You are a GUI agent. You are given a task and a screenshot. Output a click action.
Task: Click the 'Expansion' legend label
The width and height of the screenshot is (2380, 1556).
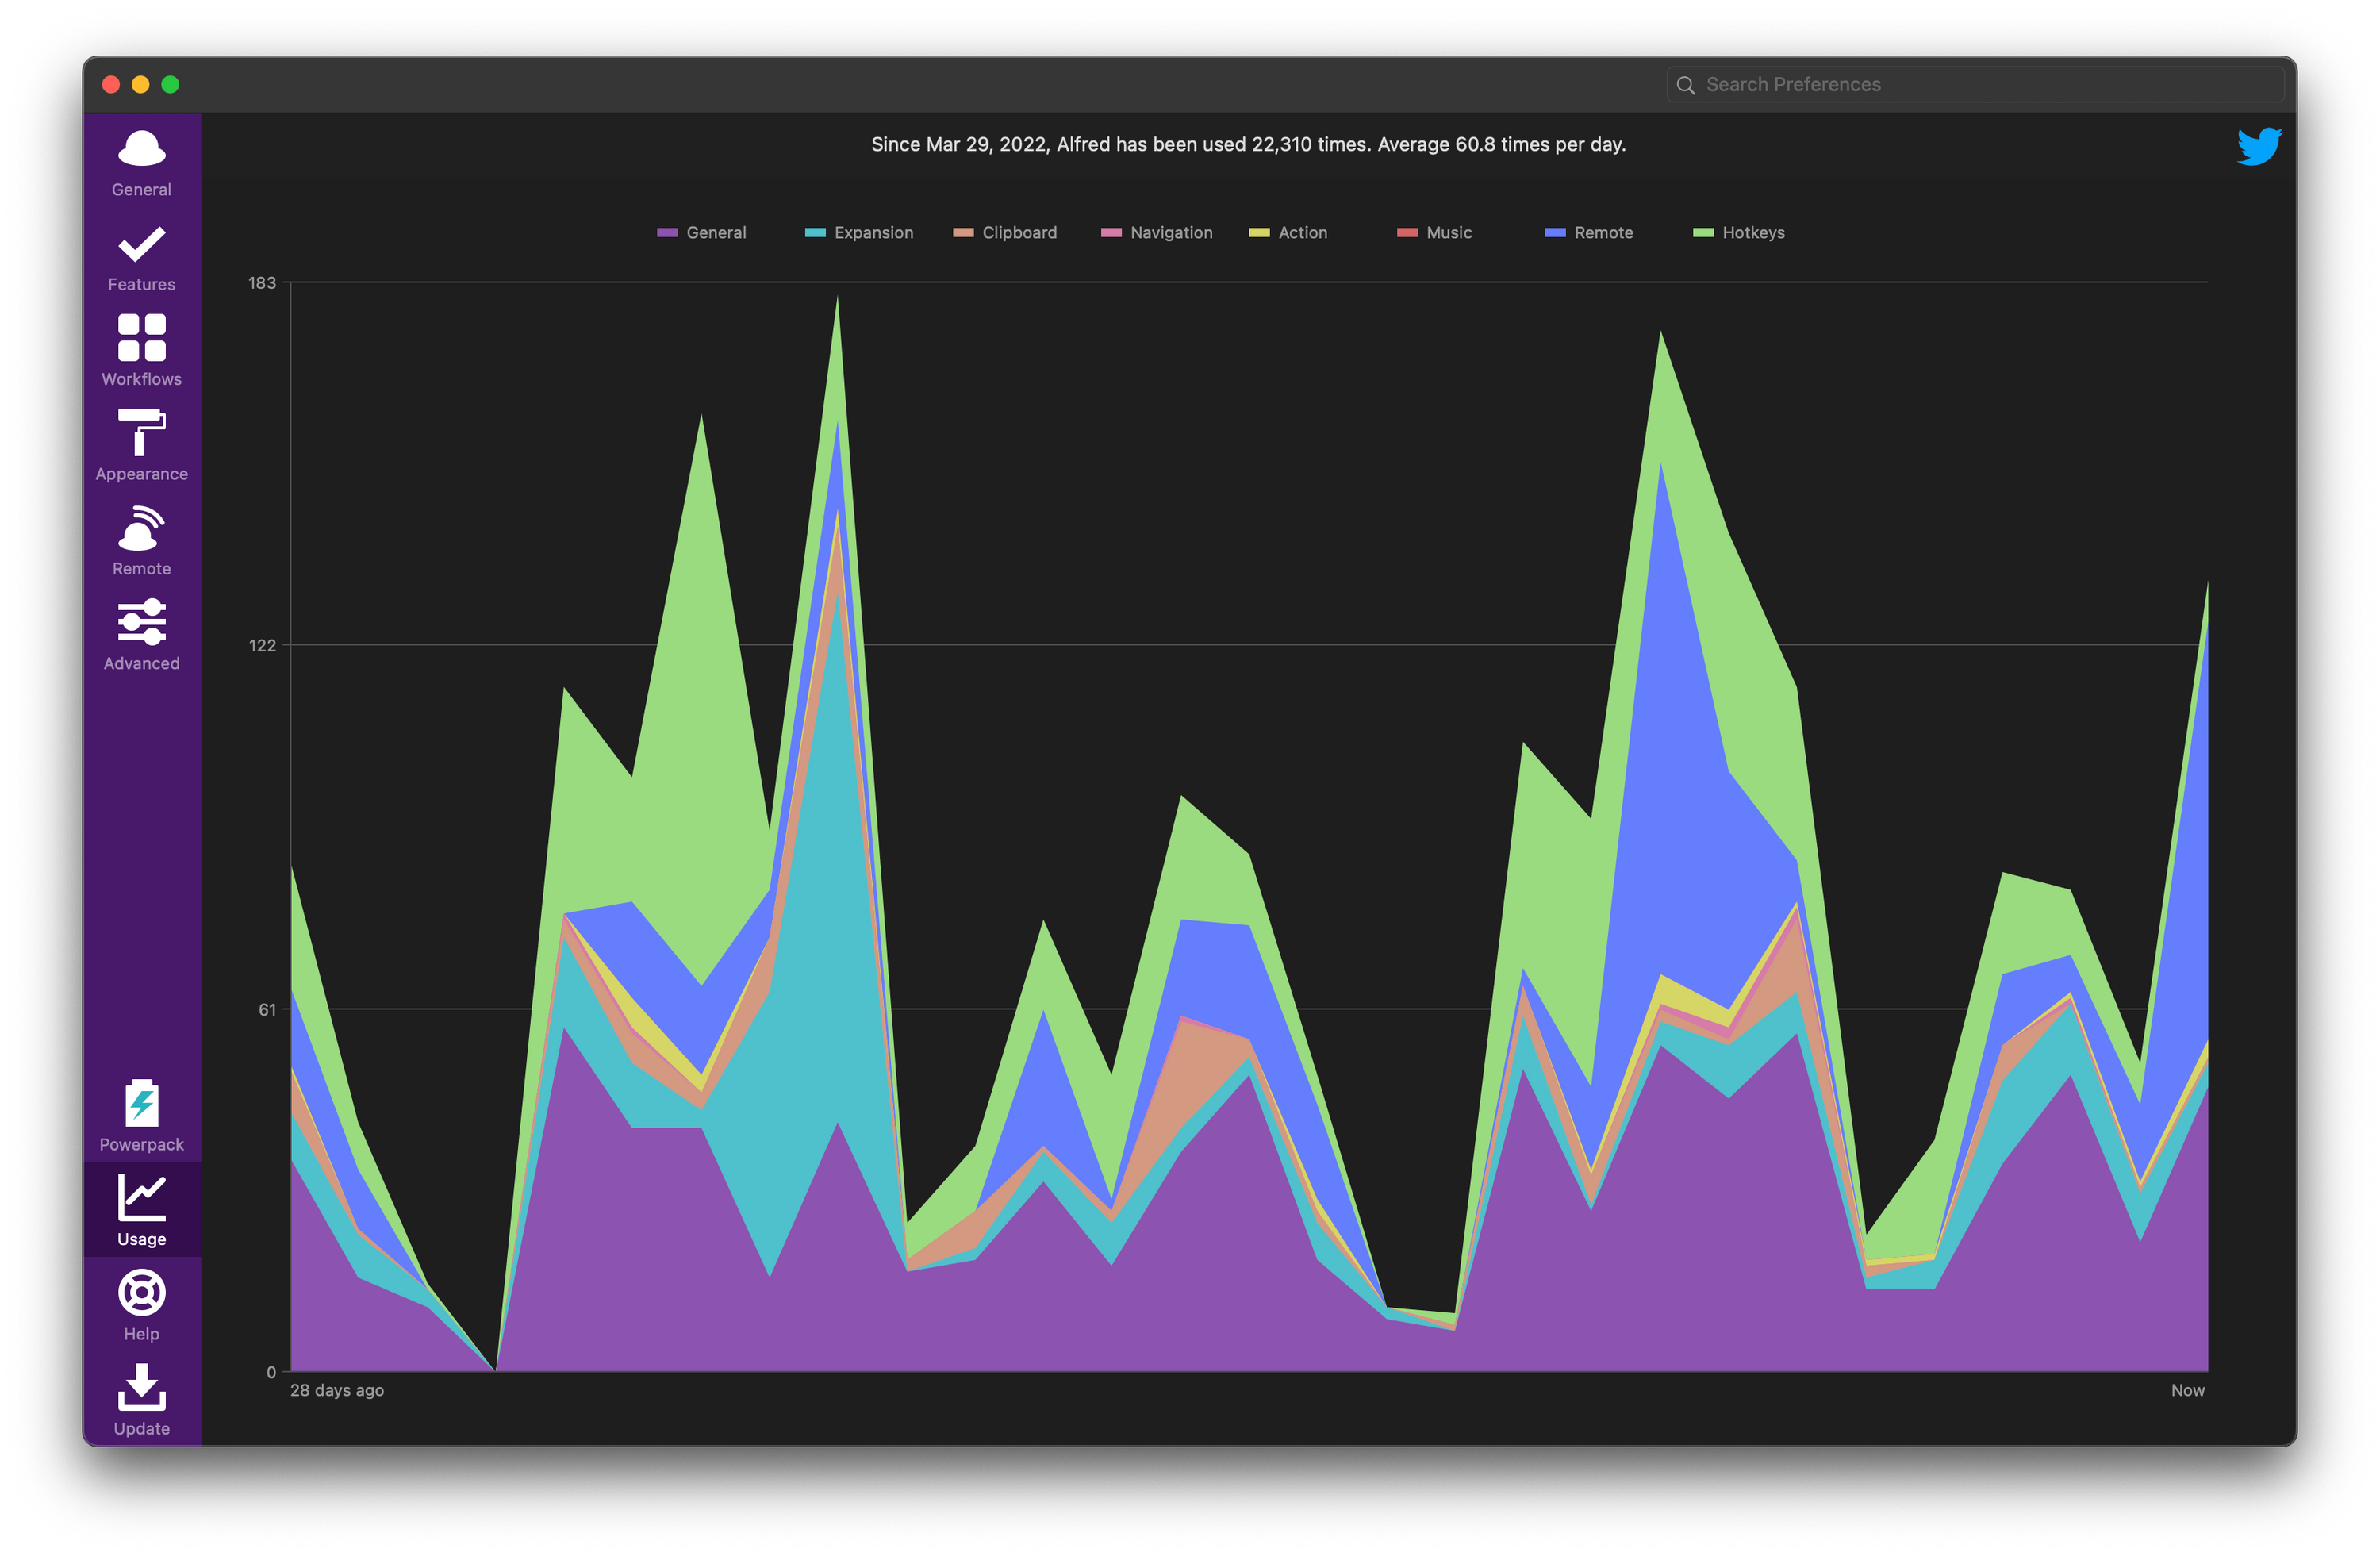874,233
